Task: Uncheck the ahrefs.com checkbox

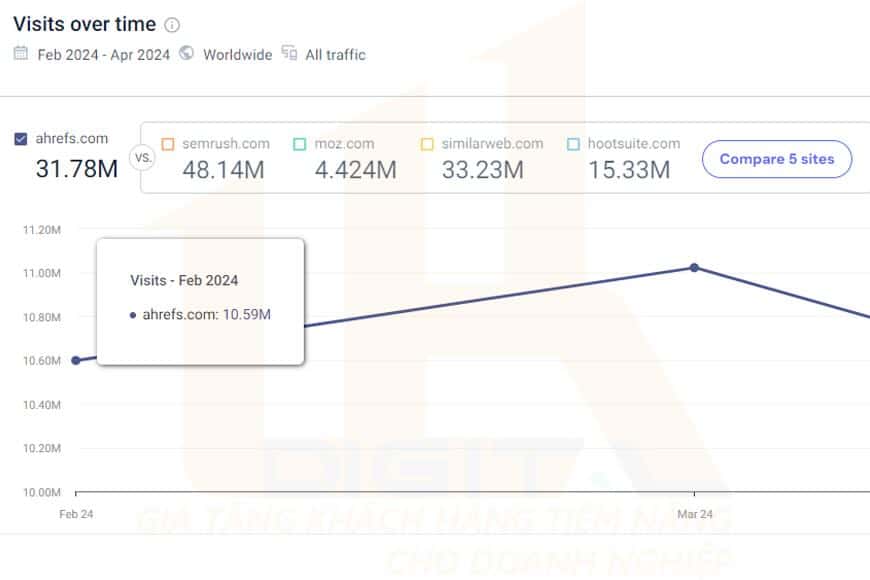Action: point(21,139)
